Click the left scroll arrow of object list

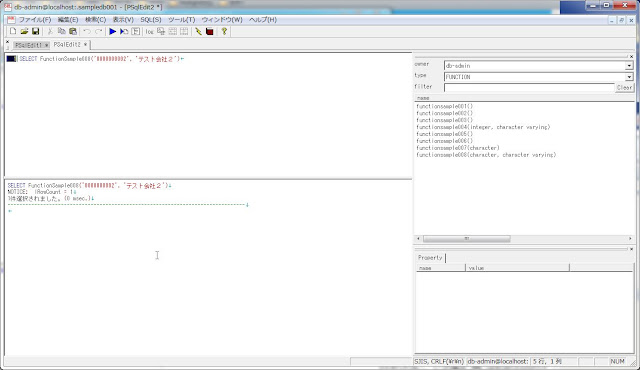coord(418,239)
